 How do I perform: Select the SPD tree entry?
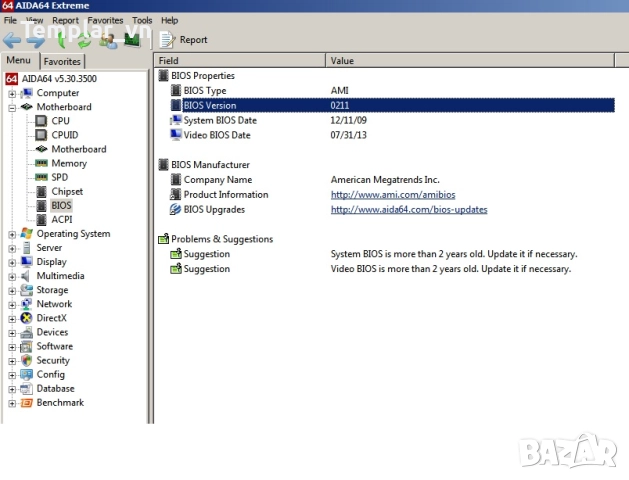pos(59,177)
